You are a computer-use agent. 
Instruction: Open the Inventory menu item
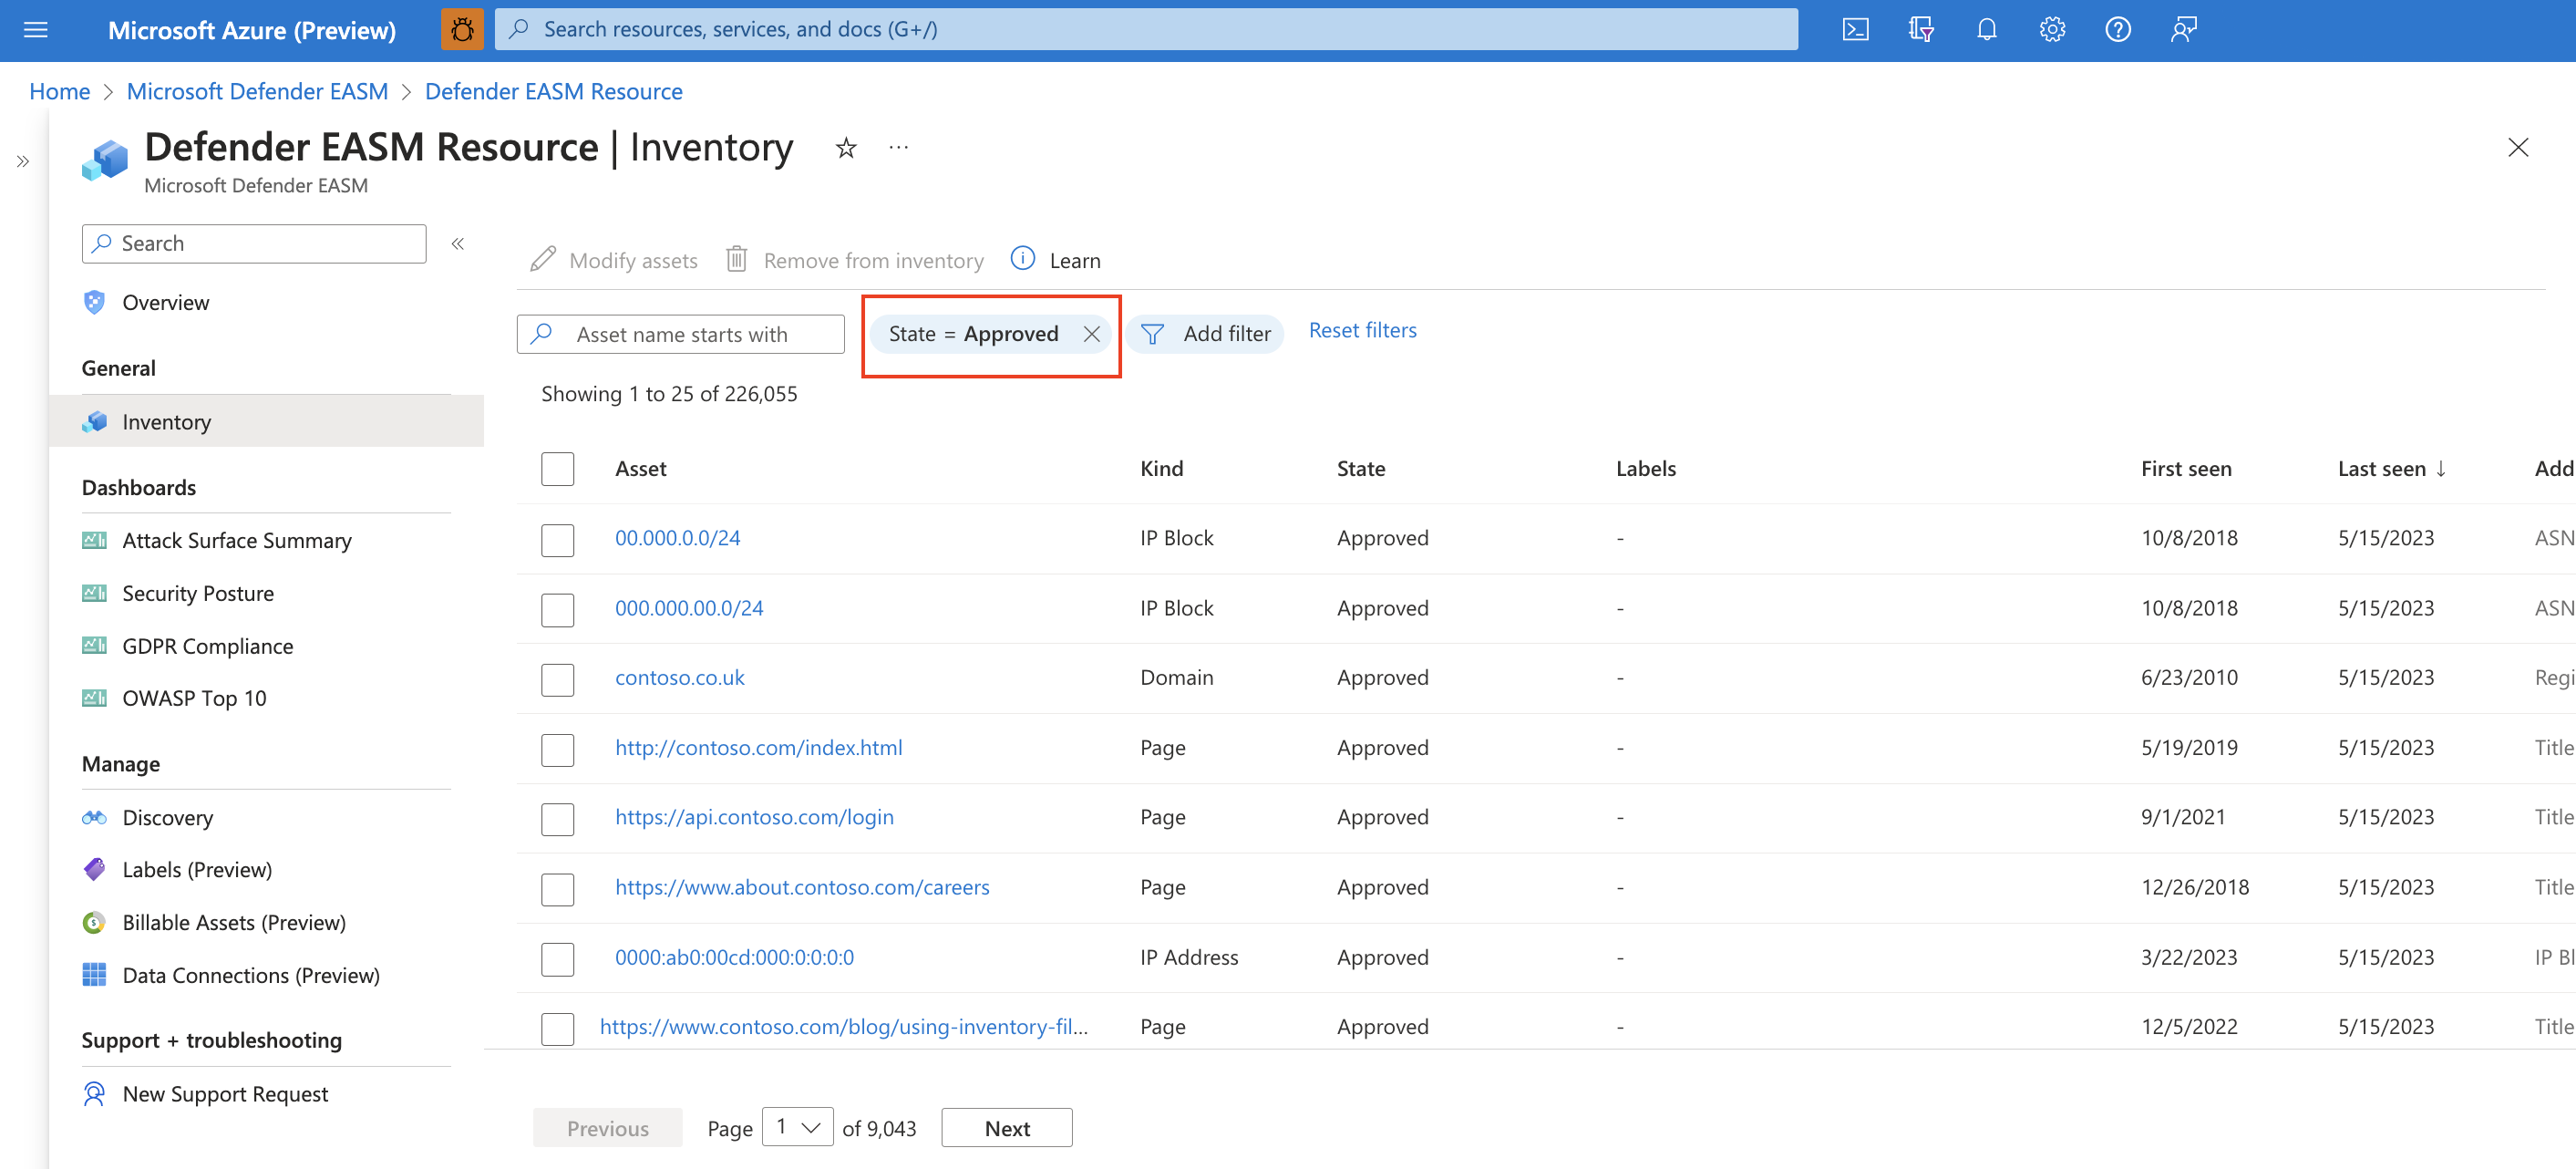pos(166,421)
